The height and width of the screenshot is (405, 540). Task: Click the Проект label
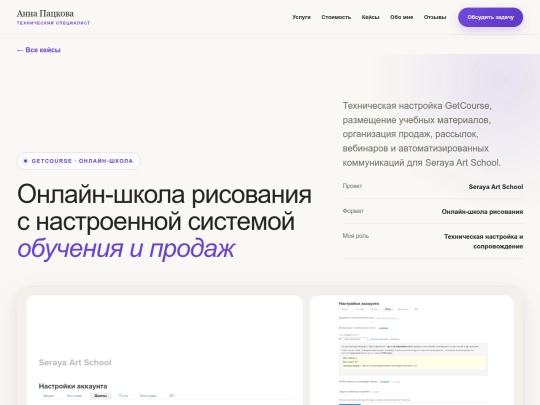point(352,186)
